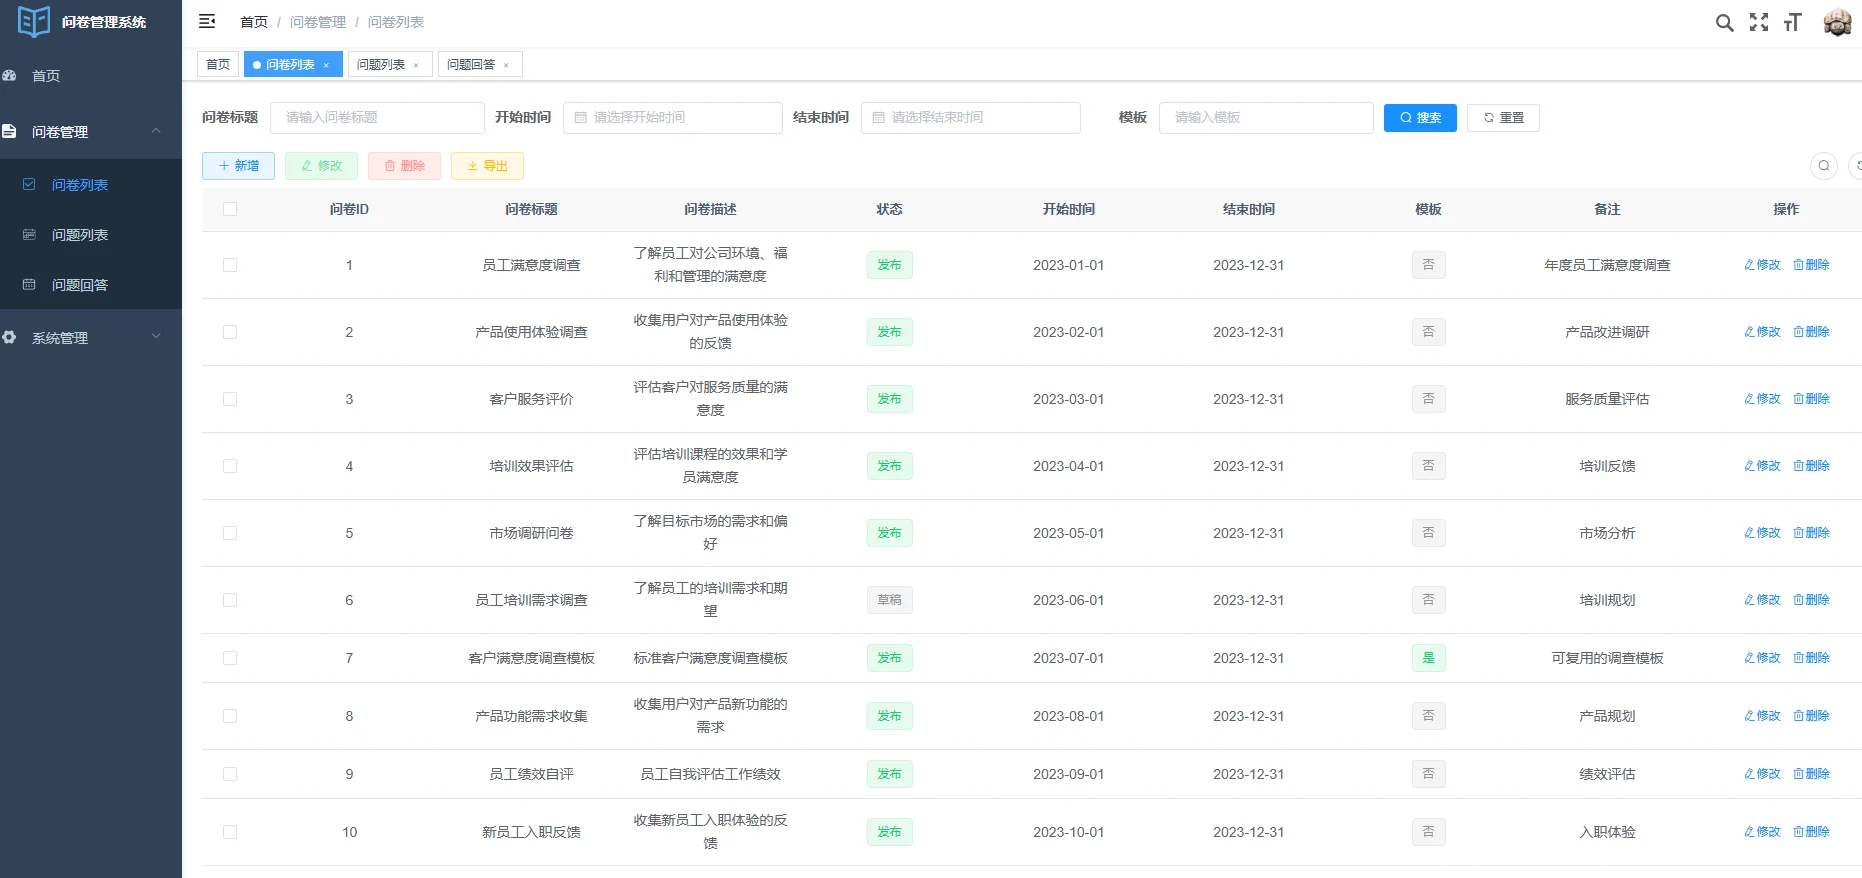Click the 重置 button
This screenshot has height=878, width=1862.
pyautogui.click(x=1503, y=118)
